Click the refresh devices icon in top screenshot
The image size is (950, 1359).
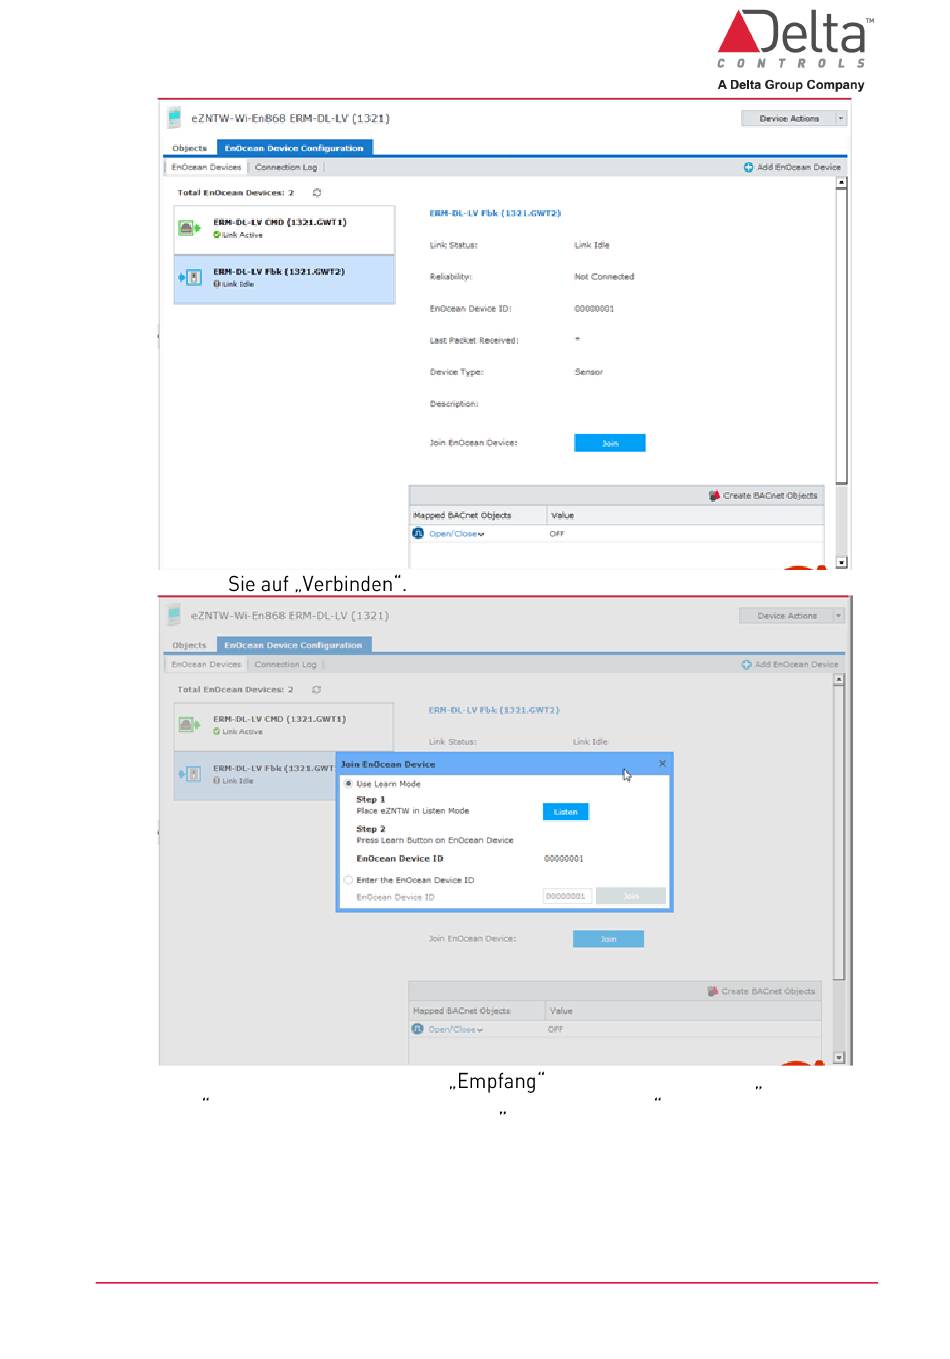coord(317,192)
